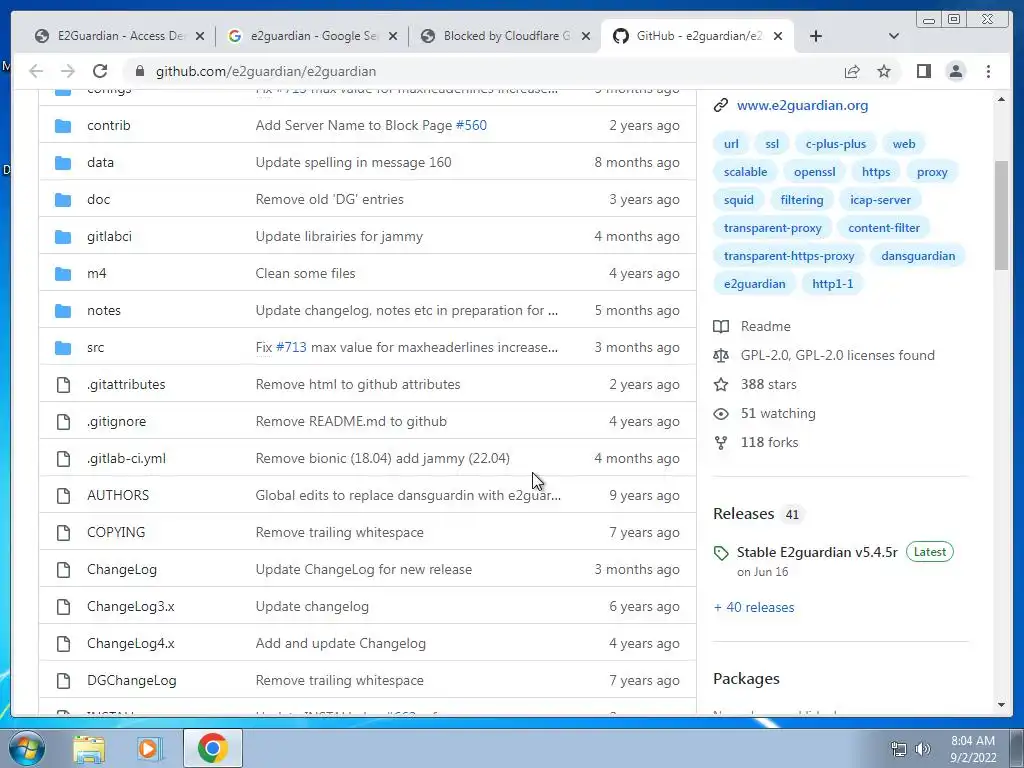Viewport: 1024px width, 768px height.
Task: Open the DGChangeLog file
Action: [131, 680]
